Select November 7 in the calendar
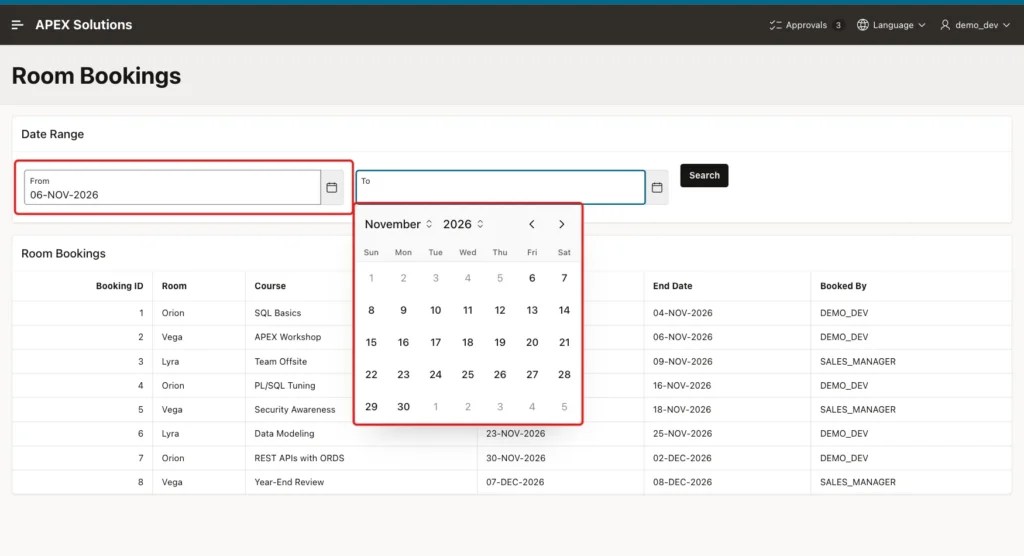This screenshot has width=1024, height=556. point(564,278)
